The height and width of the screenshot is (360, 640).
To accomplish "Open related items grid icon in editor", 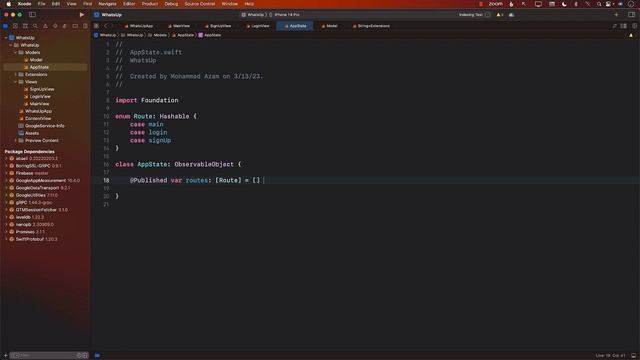I will coord(96,26).
